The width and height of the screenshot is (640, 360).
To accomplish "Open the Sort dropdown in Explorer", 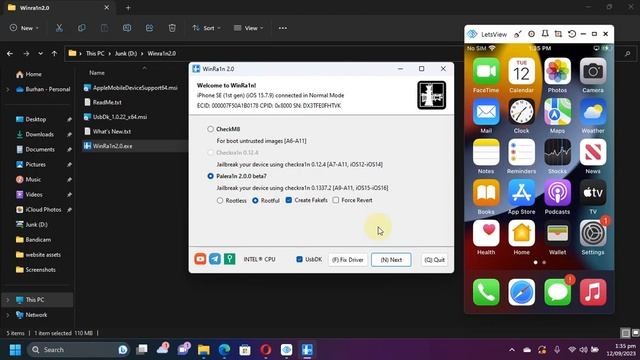I will click(x=207, y=28).
